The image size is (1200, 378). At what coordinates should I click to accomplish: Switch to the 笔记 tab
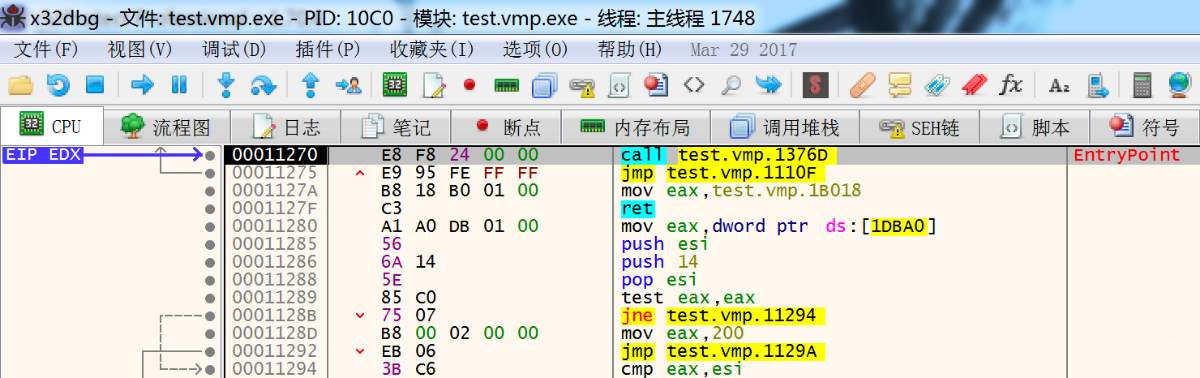click(396, 127)
